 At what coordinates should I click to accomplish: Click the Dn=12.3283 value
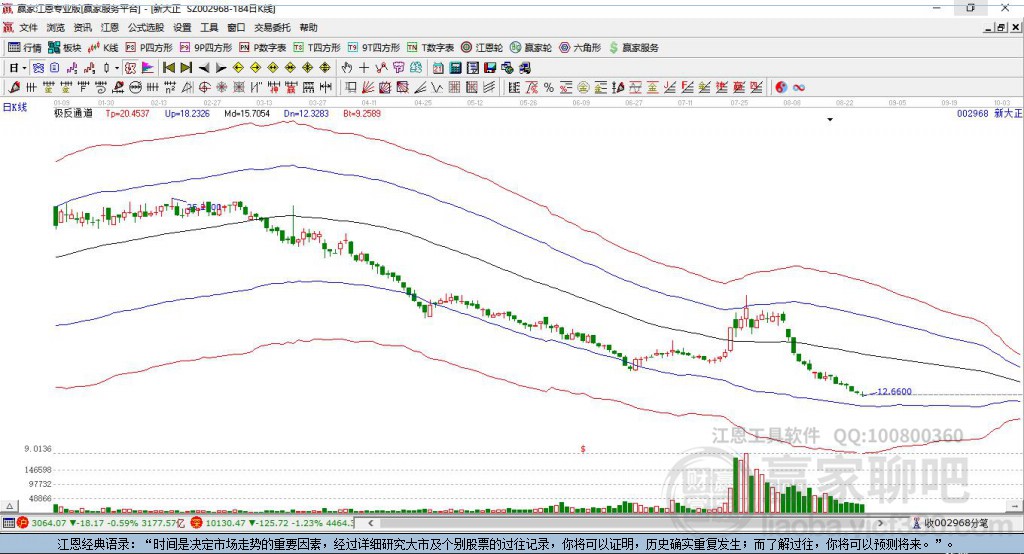coord(306,113)
